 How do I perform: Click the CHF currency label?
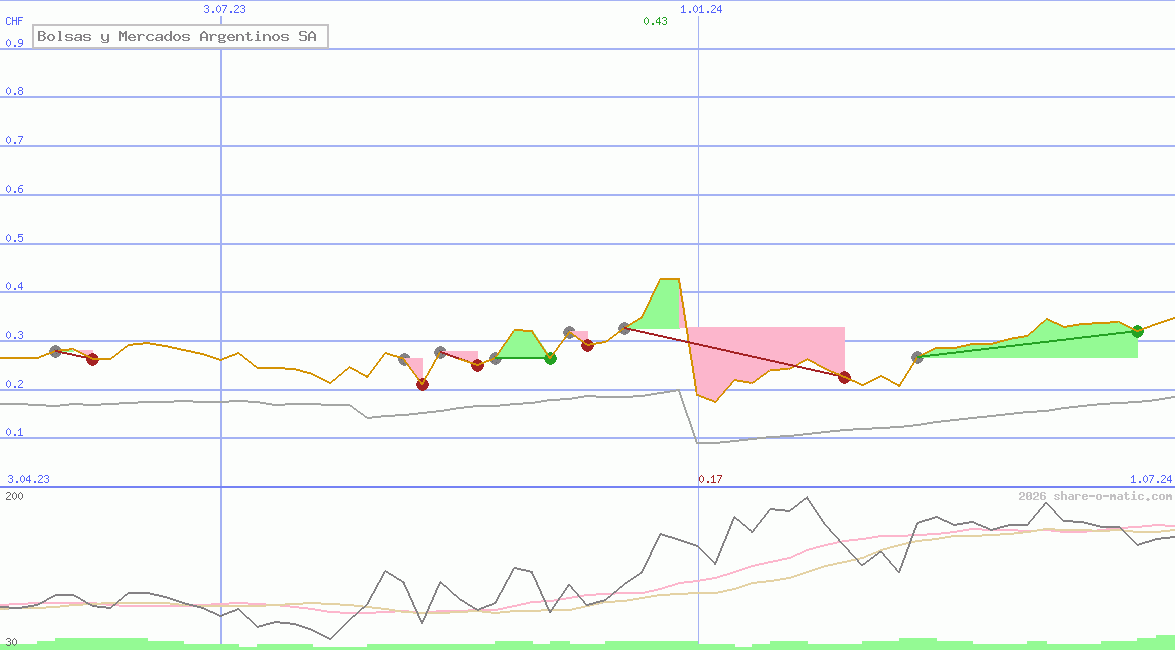tap(14, 20)
